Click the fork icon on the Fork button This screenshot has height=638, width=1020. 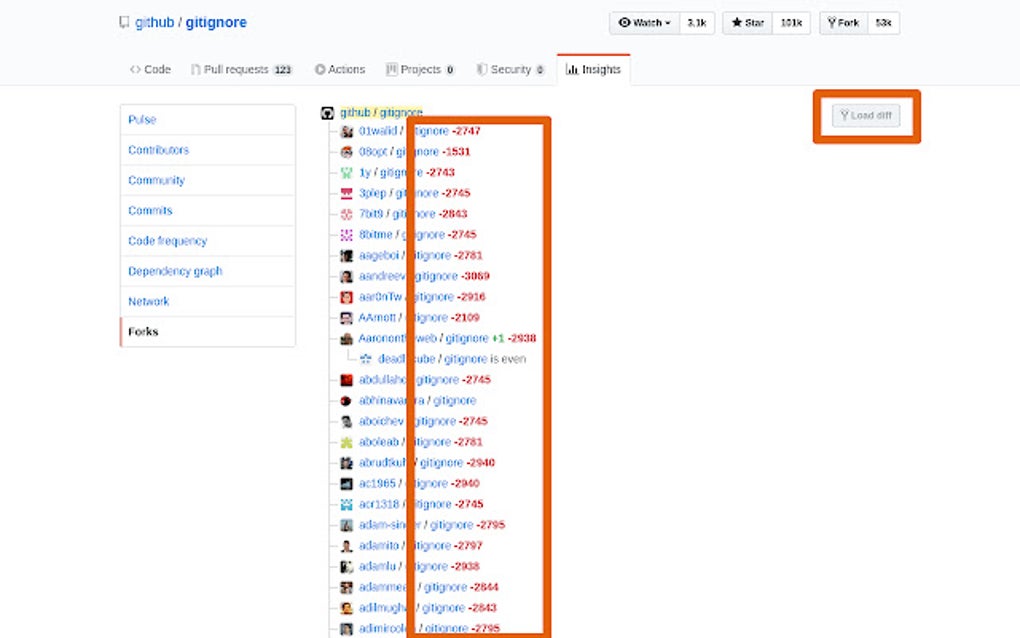(832, 22)
